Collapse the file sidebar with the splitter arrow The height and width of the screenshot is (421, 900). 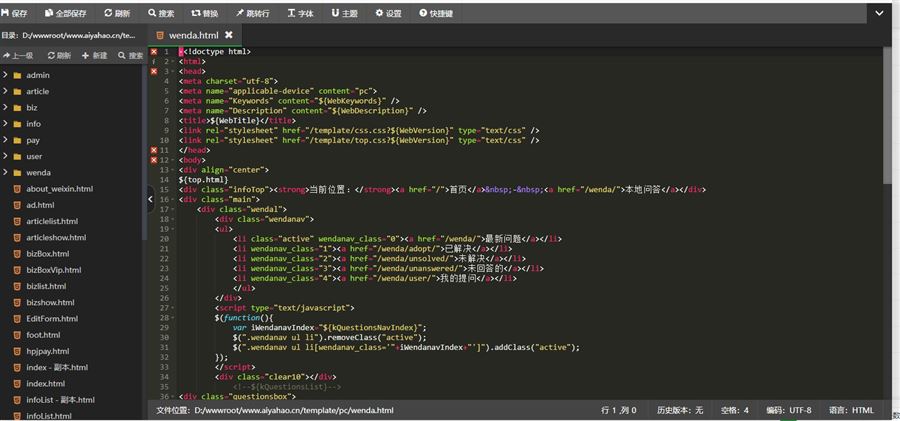pos(150,199)
